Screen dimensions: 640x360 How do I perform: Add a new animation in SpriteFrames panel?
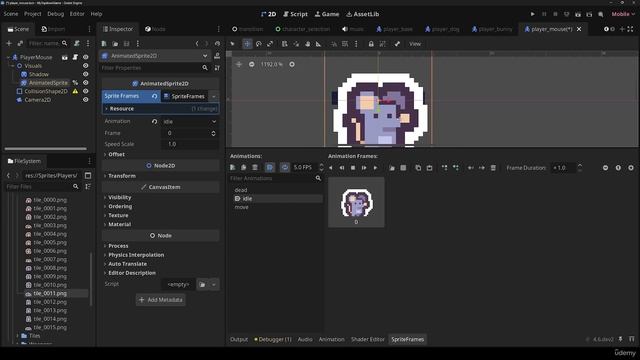(233, 168)
